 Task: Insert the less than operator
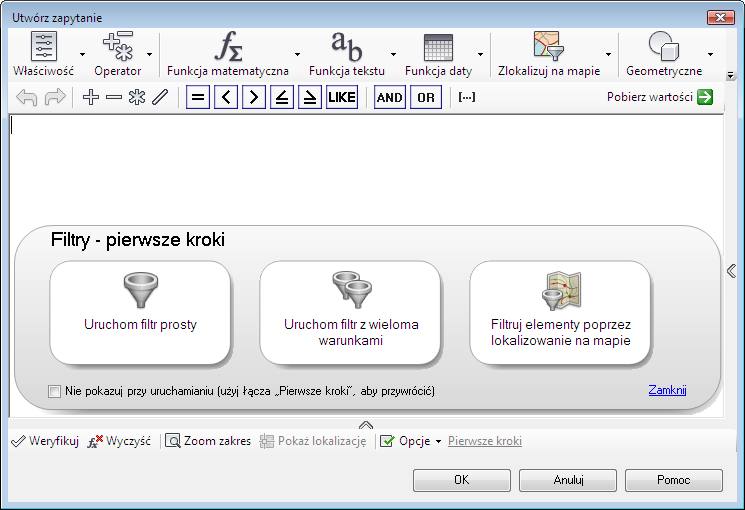[x=226, y=97]
